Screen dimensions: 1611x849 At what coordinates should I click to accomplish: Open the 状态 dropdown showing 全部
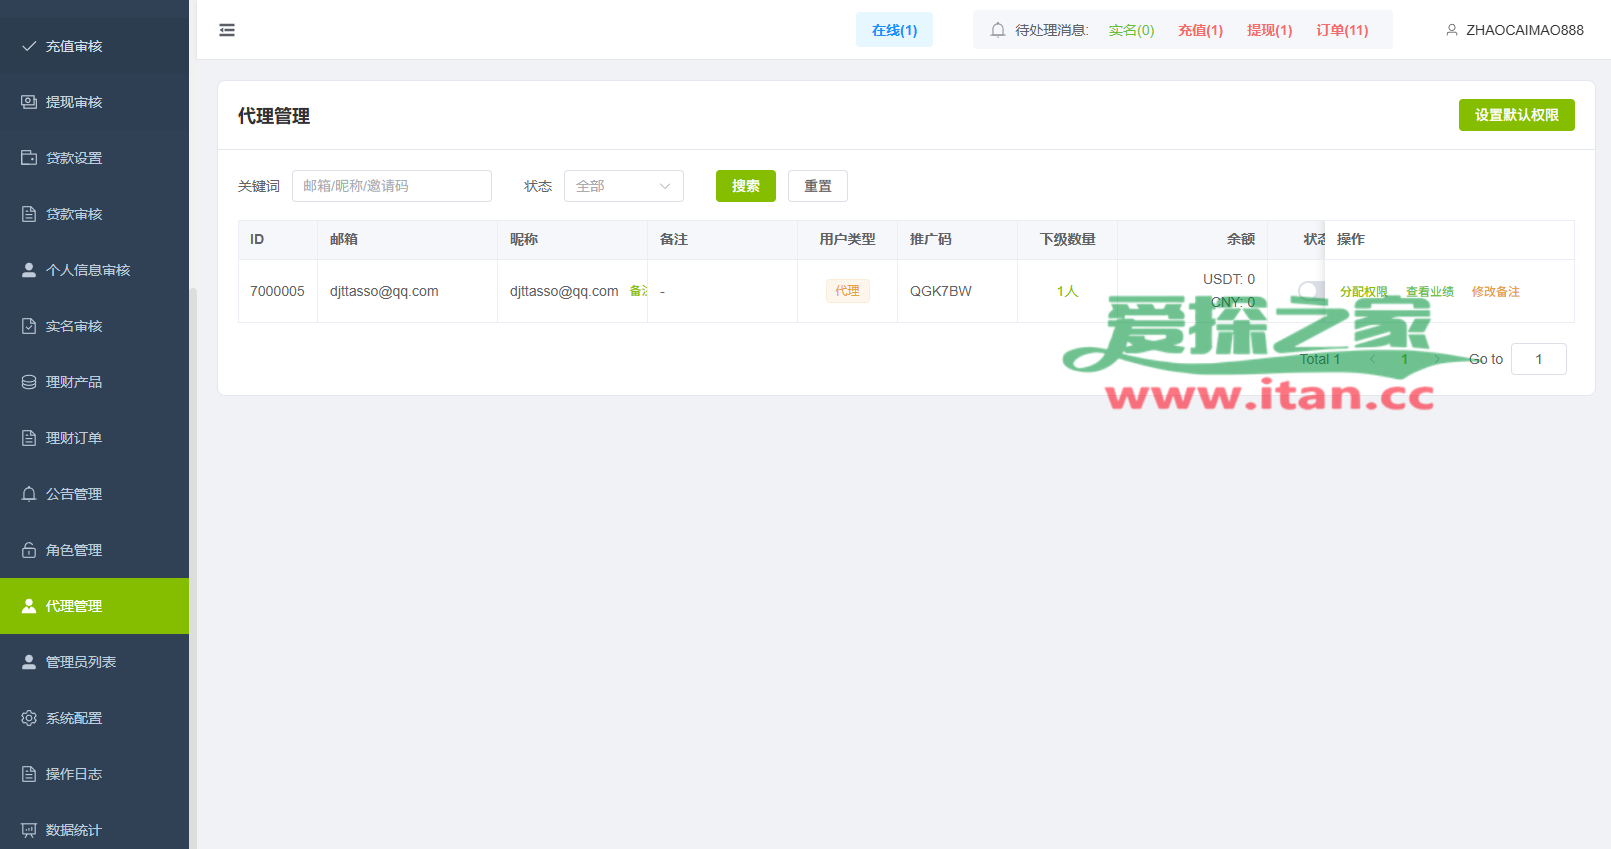(623, 186)
